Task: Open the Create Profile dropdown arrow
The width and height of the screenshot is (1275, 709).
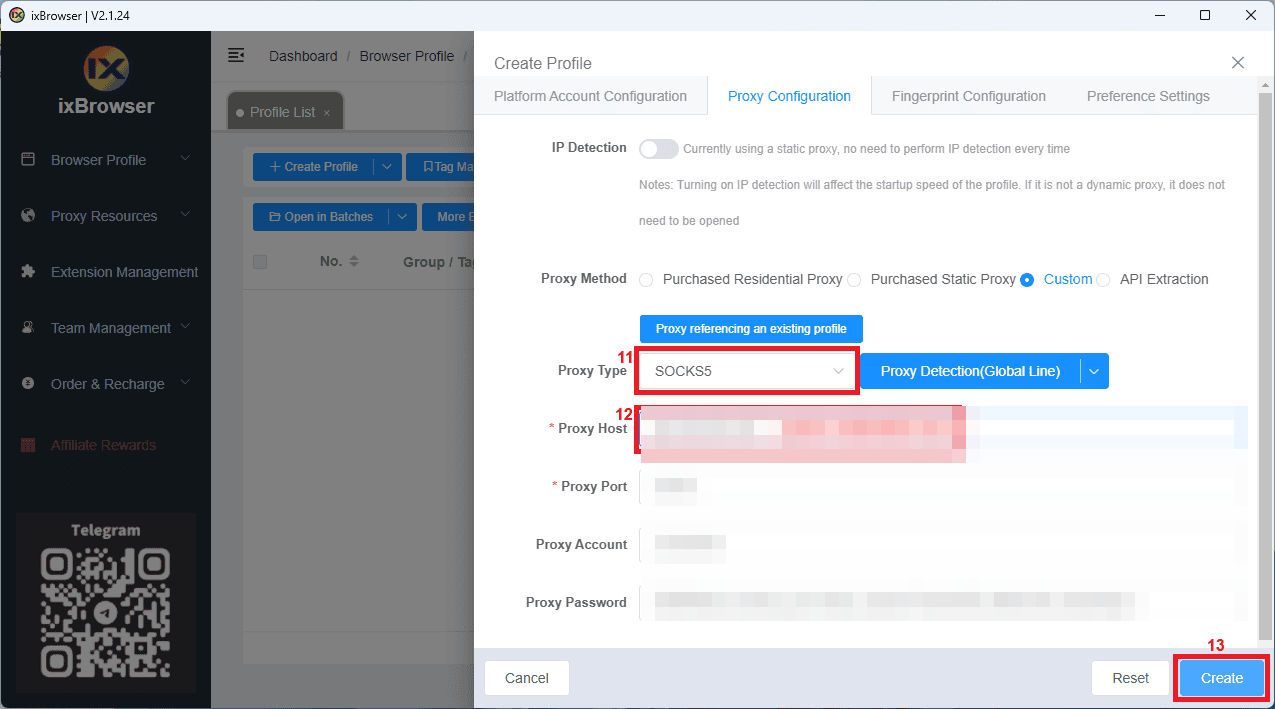Action: (x=388, y=167)
